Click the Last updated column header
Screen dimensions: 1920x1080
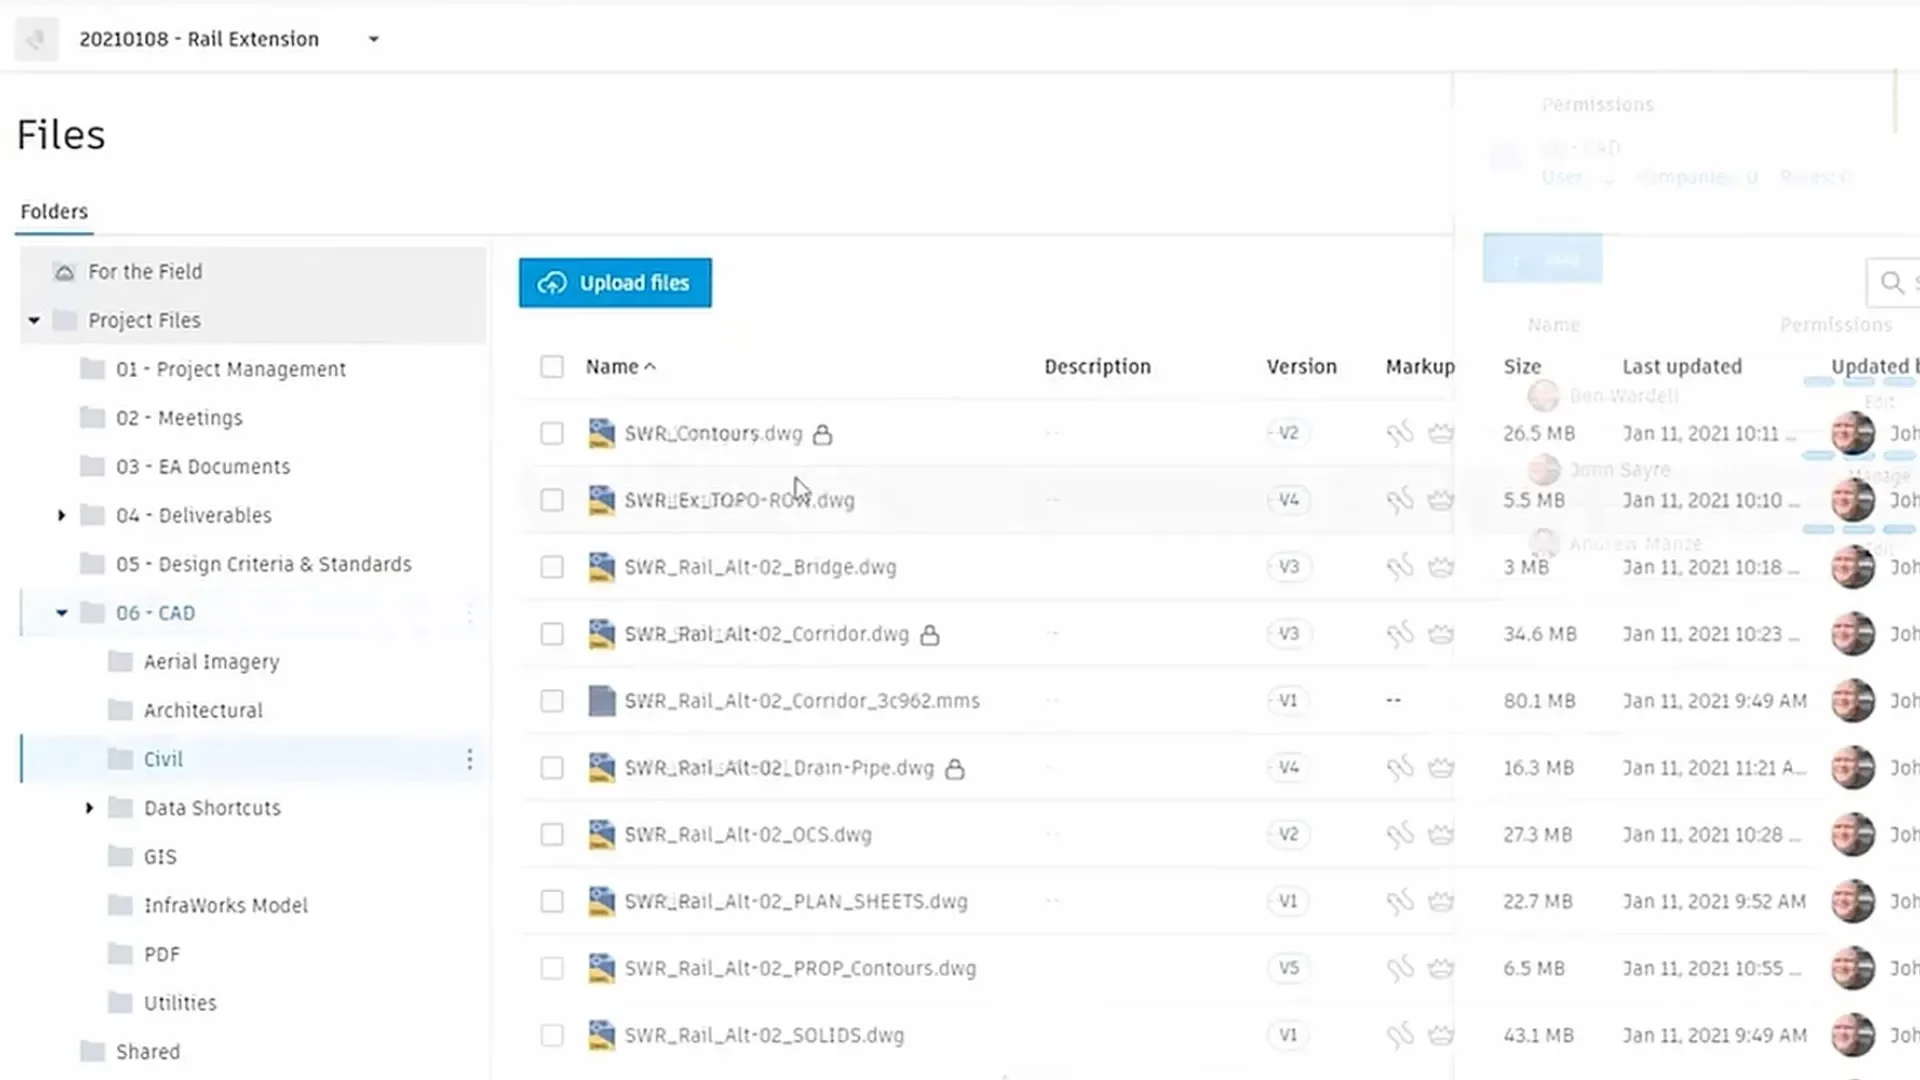point(1682,367)
